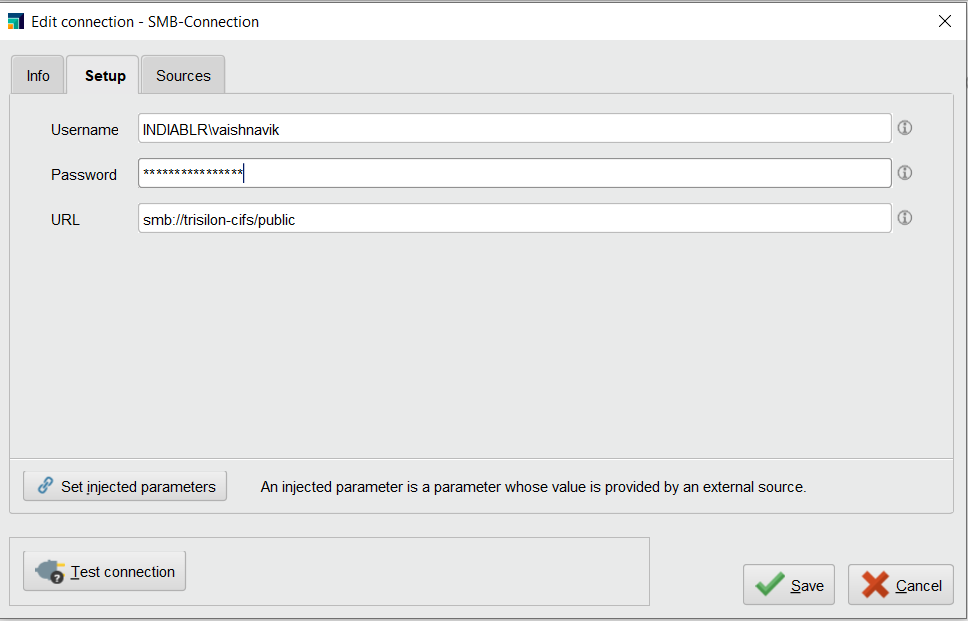Click the Set injected parameters button
Image resolution: width=968 pixels, height=621 pixels.
(124, 486)
